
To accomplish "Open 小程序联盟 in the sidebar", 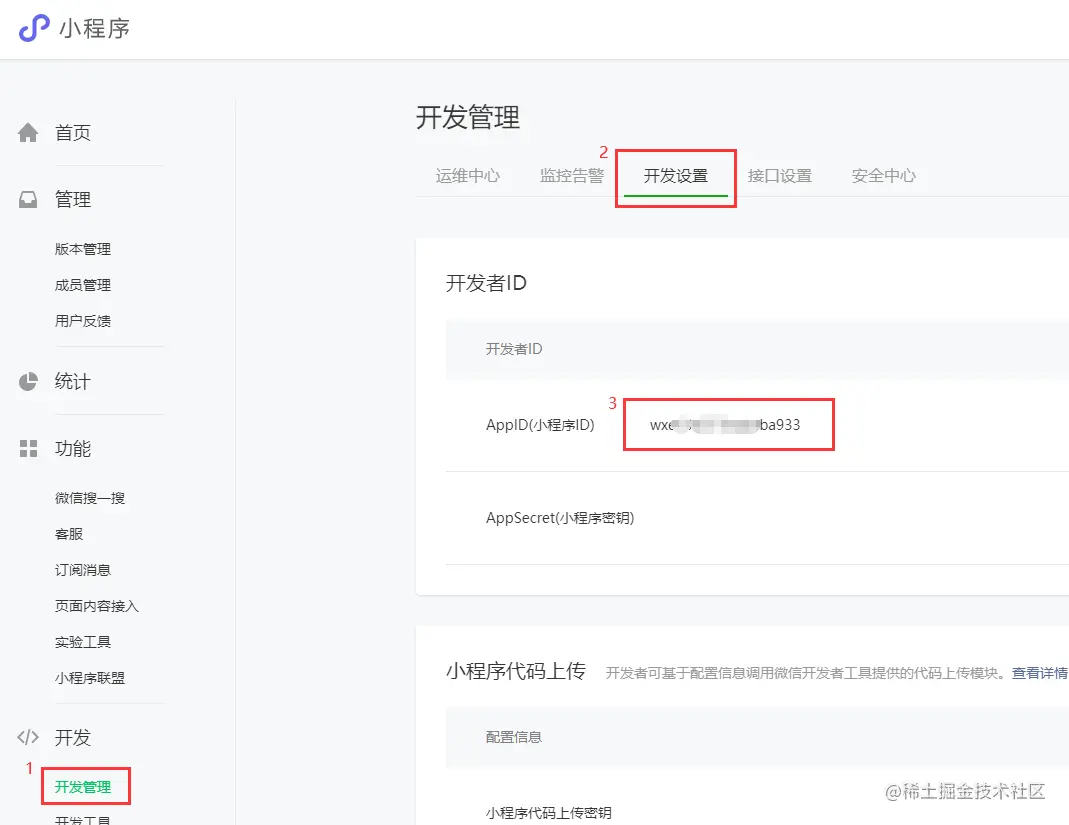I will coord(90,678).
